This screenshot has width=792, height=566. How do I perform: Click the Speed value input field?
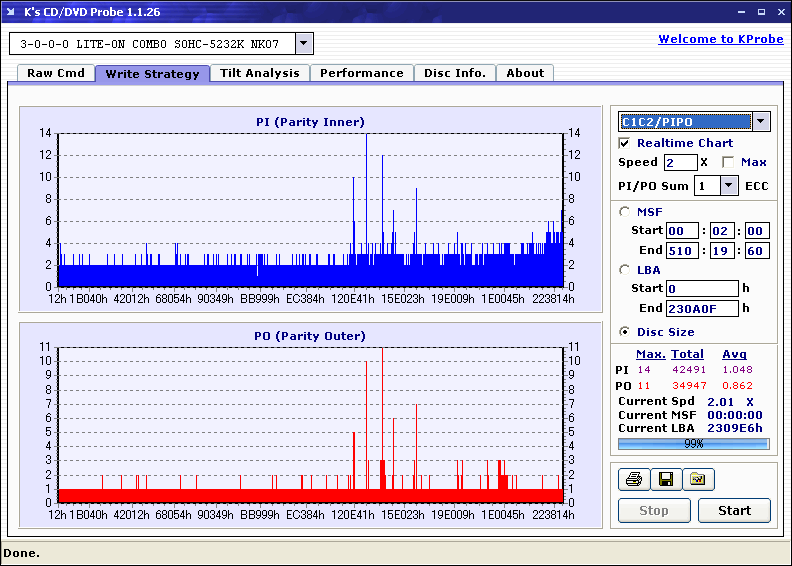click(x=680, y=162)
